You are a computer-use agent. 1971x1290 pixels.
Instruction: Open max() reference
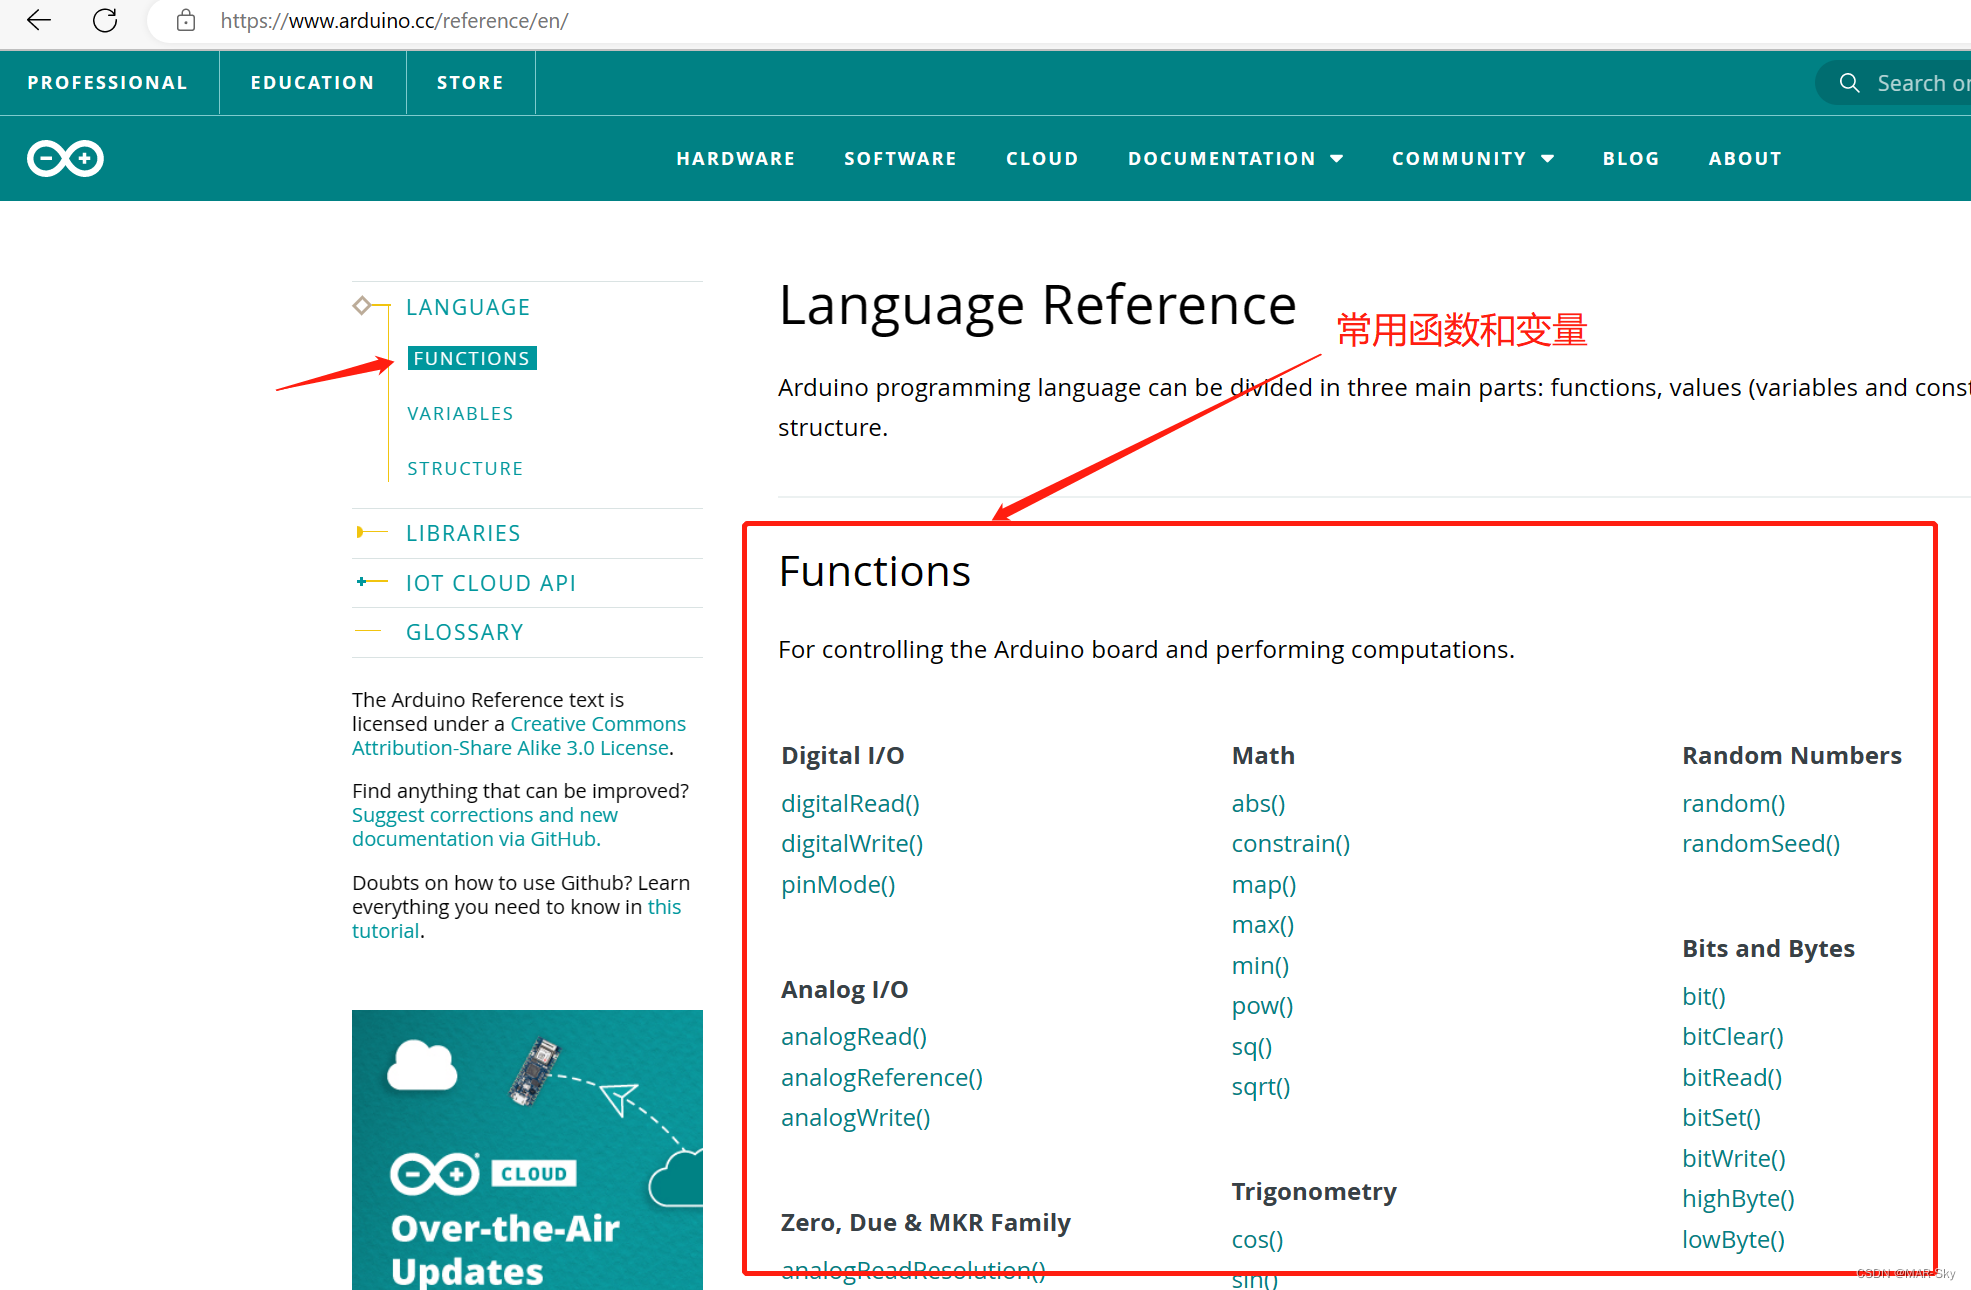click(1263, 925)
